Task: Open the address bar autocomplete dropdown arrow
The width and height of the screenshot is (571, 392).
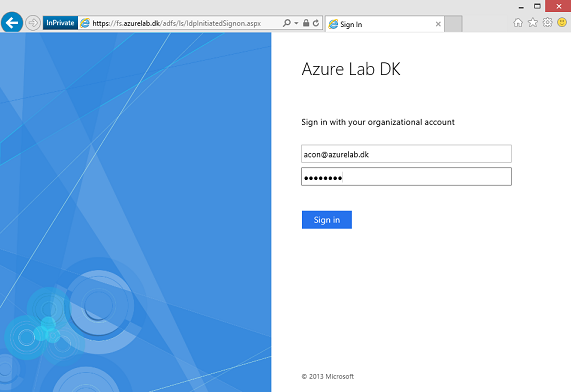Action: [296, 23]
